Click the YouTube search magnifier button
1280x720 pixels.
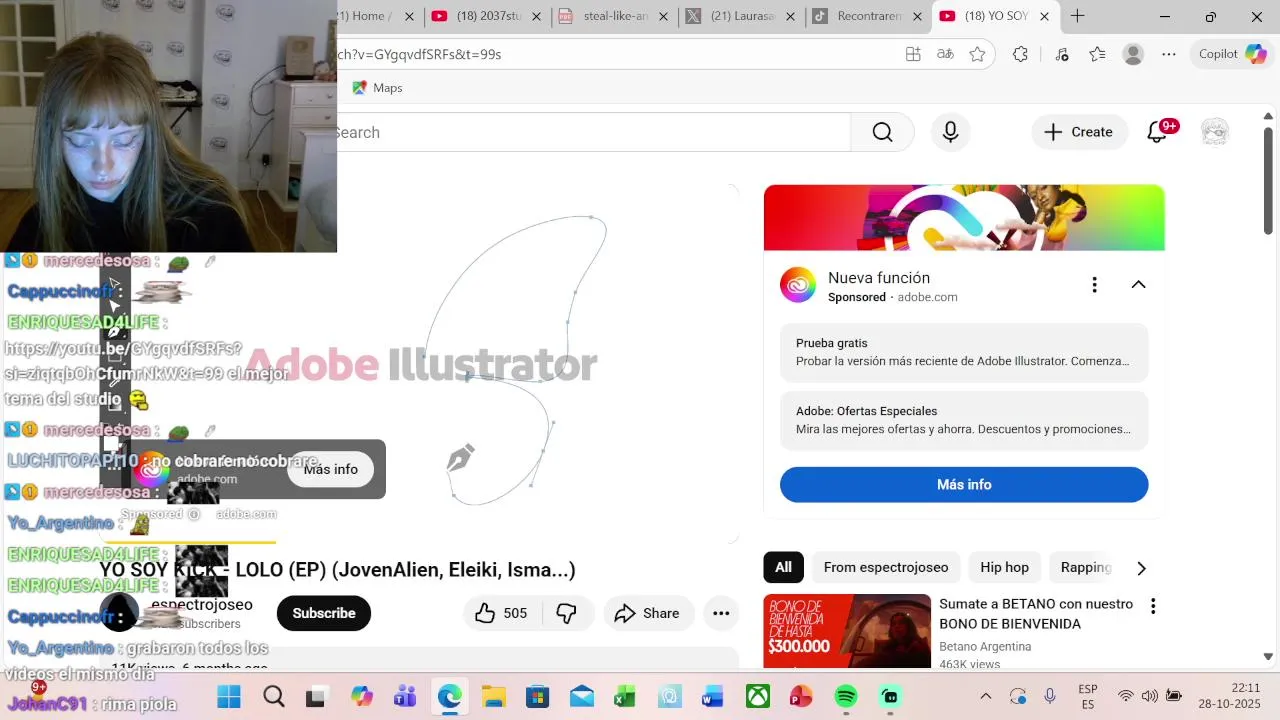pyautogui.click(x=882, y=132)
